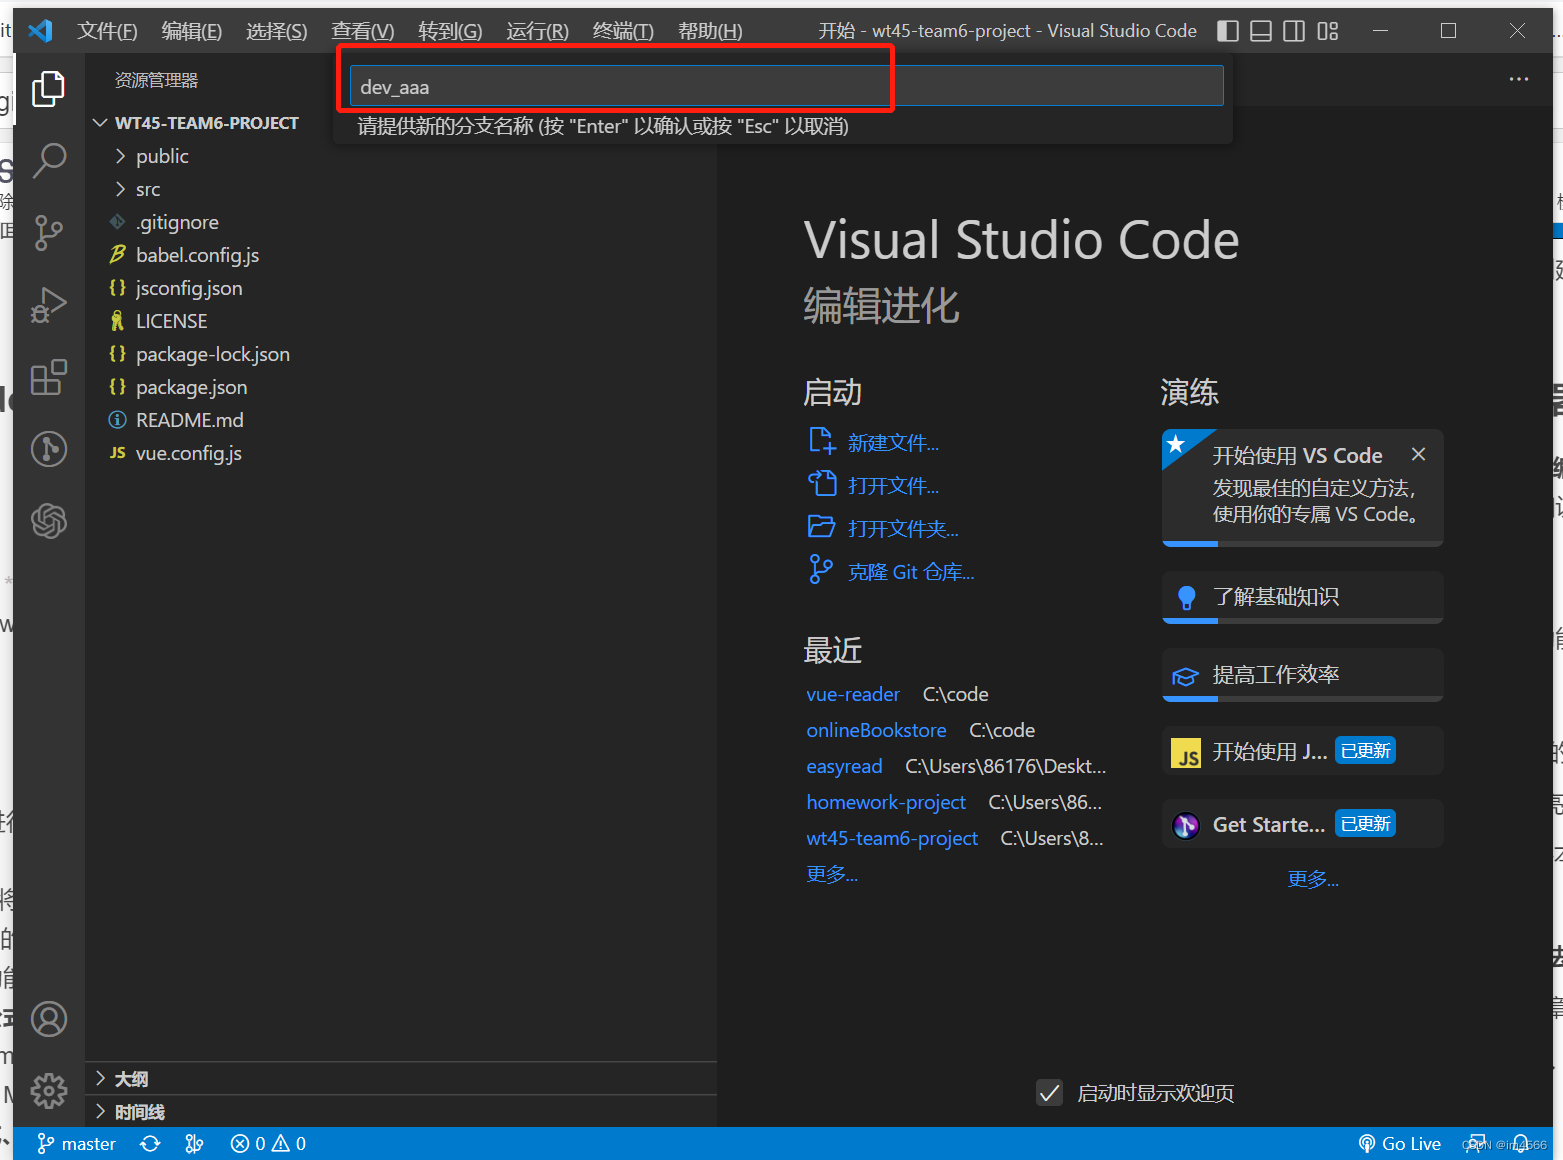
Task: Click the VS Code logo icon
Action: 40,31
